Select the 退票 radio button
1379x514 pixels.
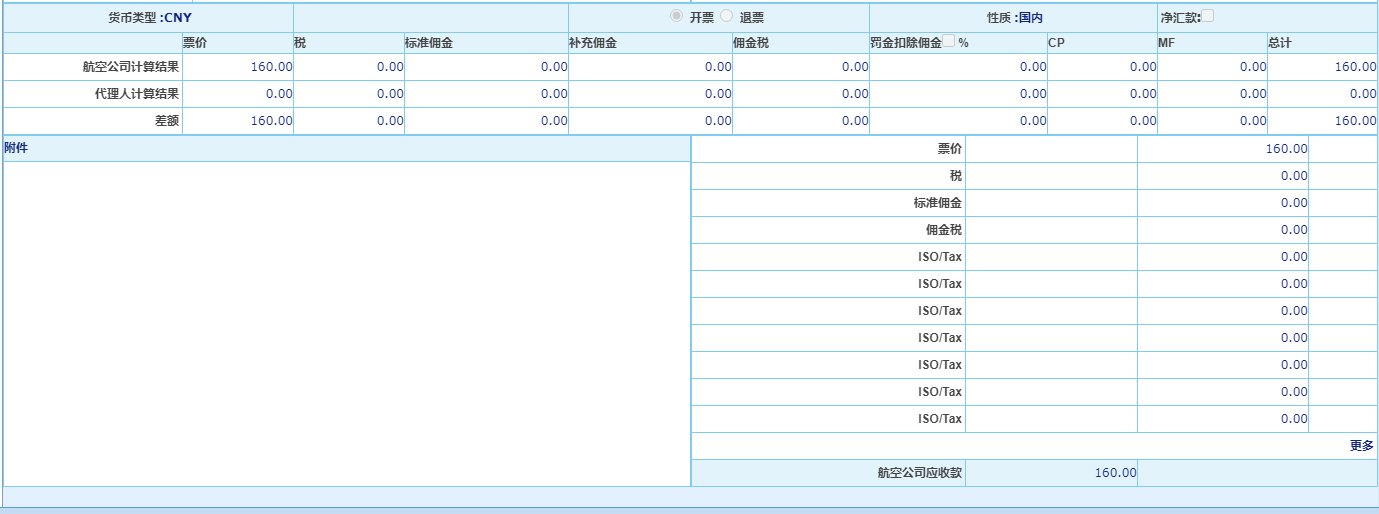pyautogui.click(x=727, y=16)
